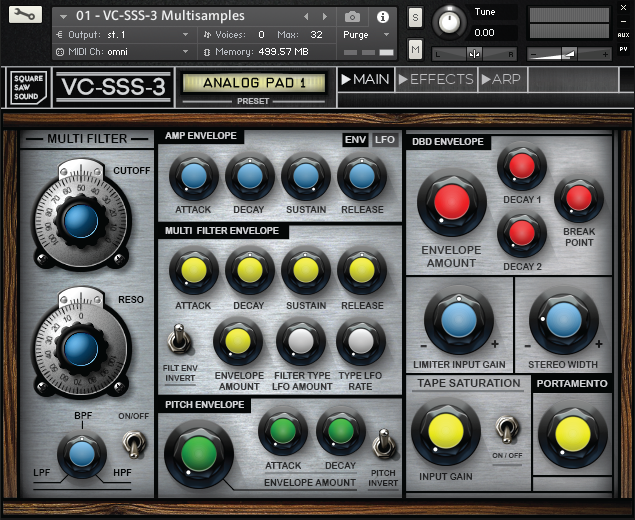Click the VC-SSS-3 instrument logo

(x=113, y=87)
